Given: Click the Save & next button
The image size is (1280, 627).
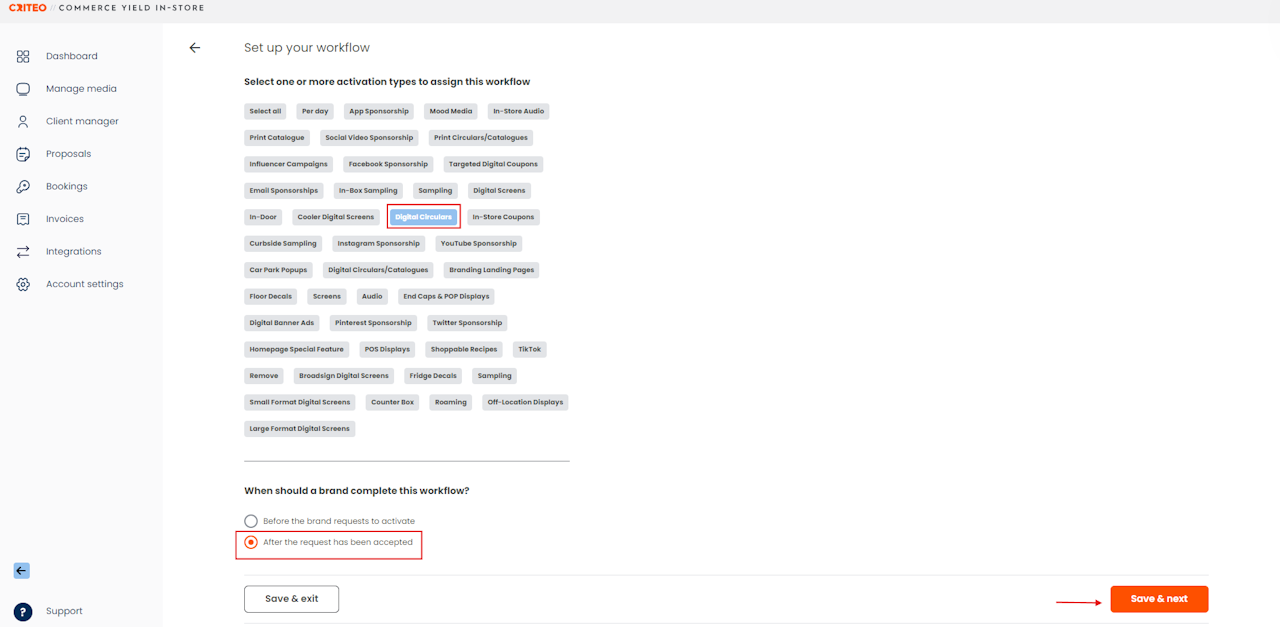Looking at the screenshot, I should point(1159,599).
